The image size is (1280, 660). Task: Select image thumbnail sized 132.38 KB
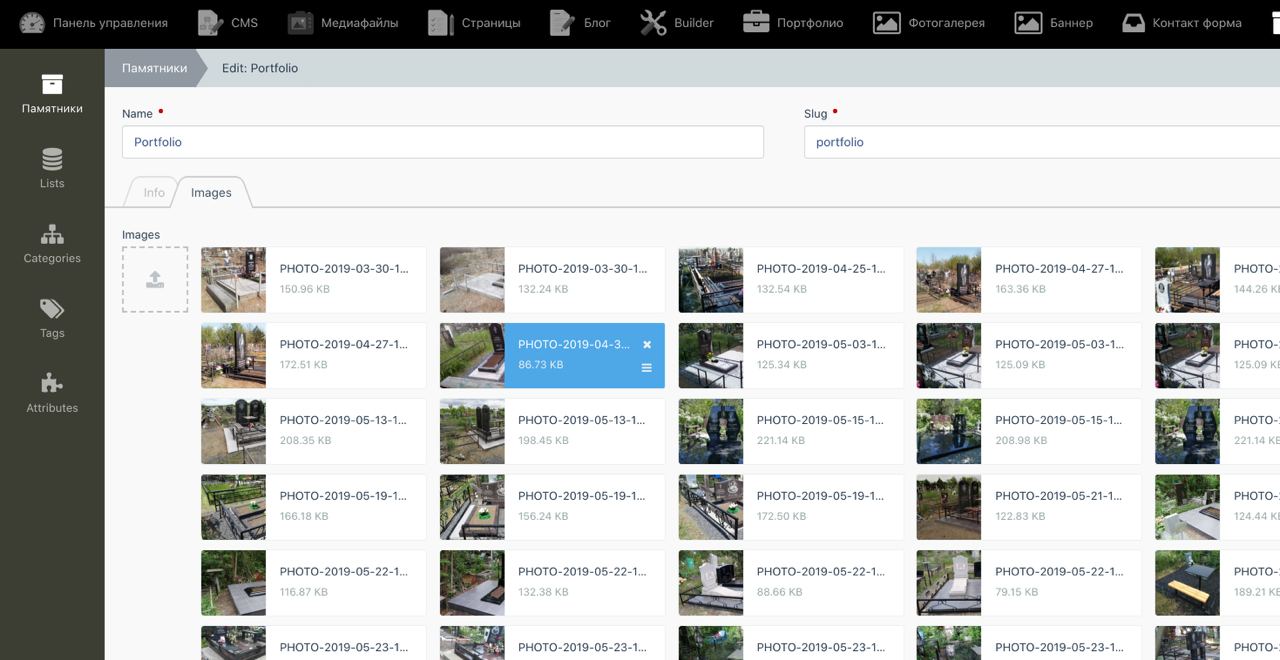tap(472, 584)
